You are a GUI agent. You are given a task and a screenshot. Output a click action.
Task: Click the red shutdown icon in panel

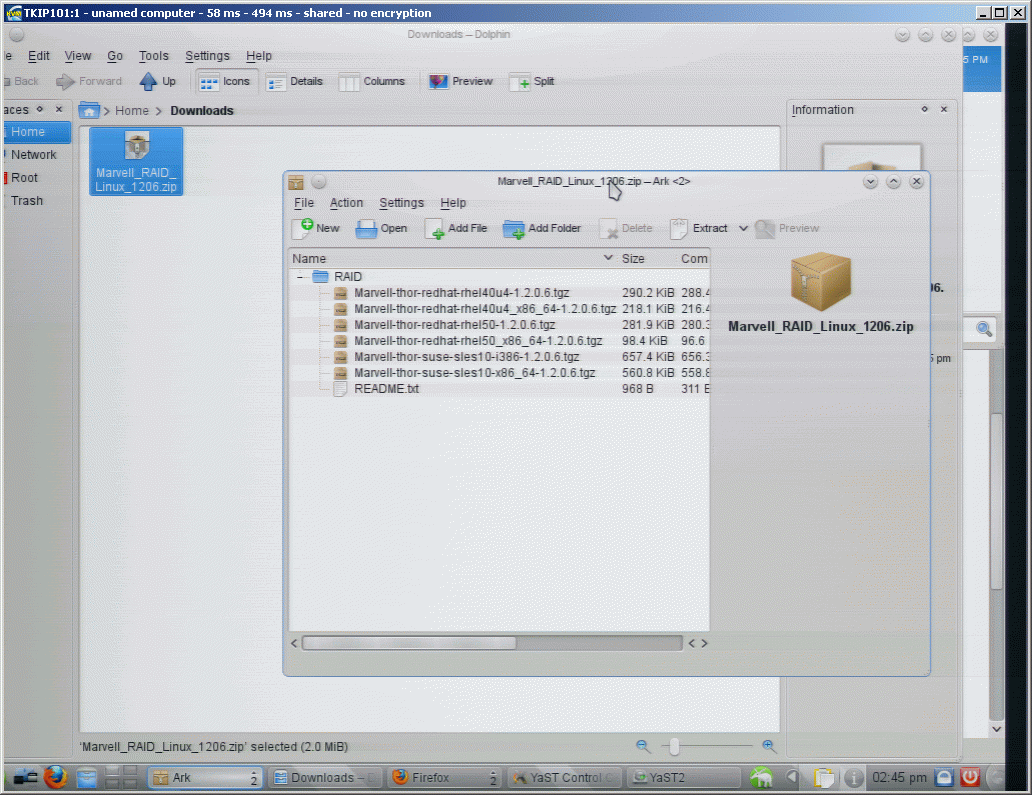point(970,778)
